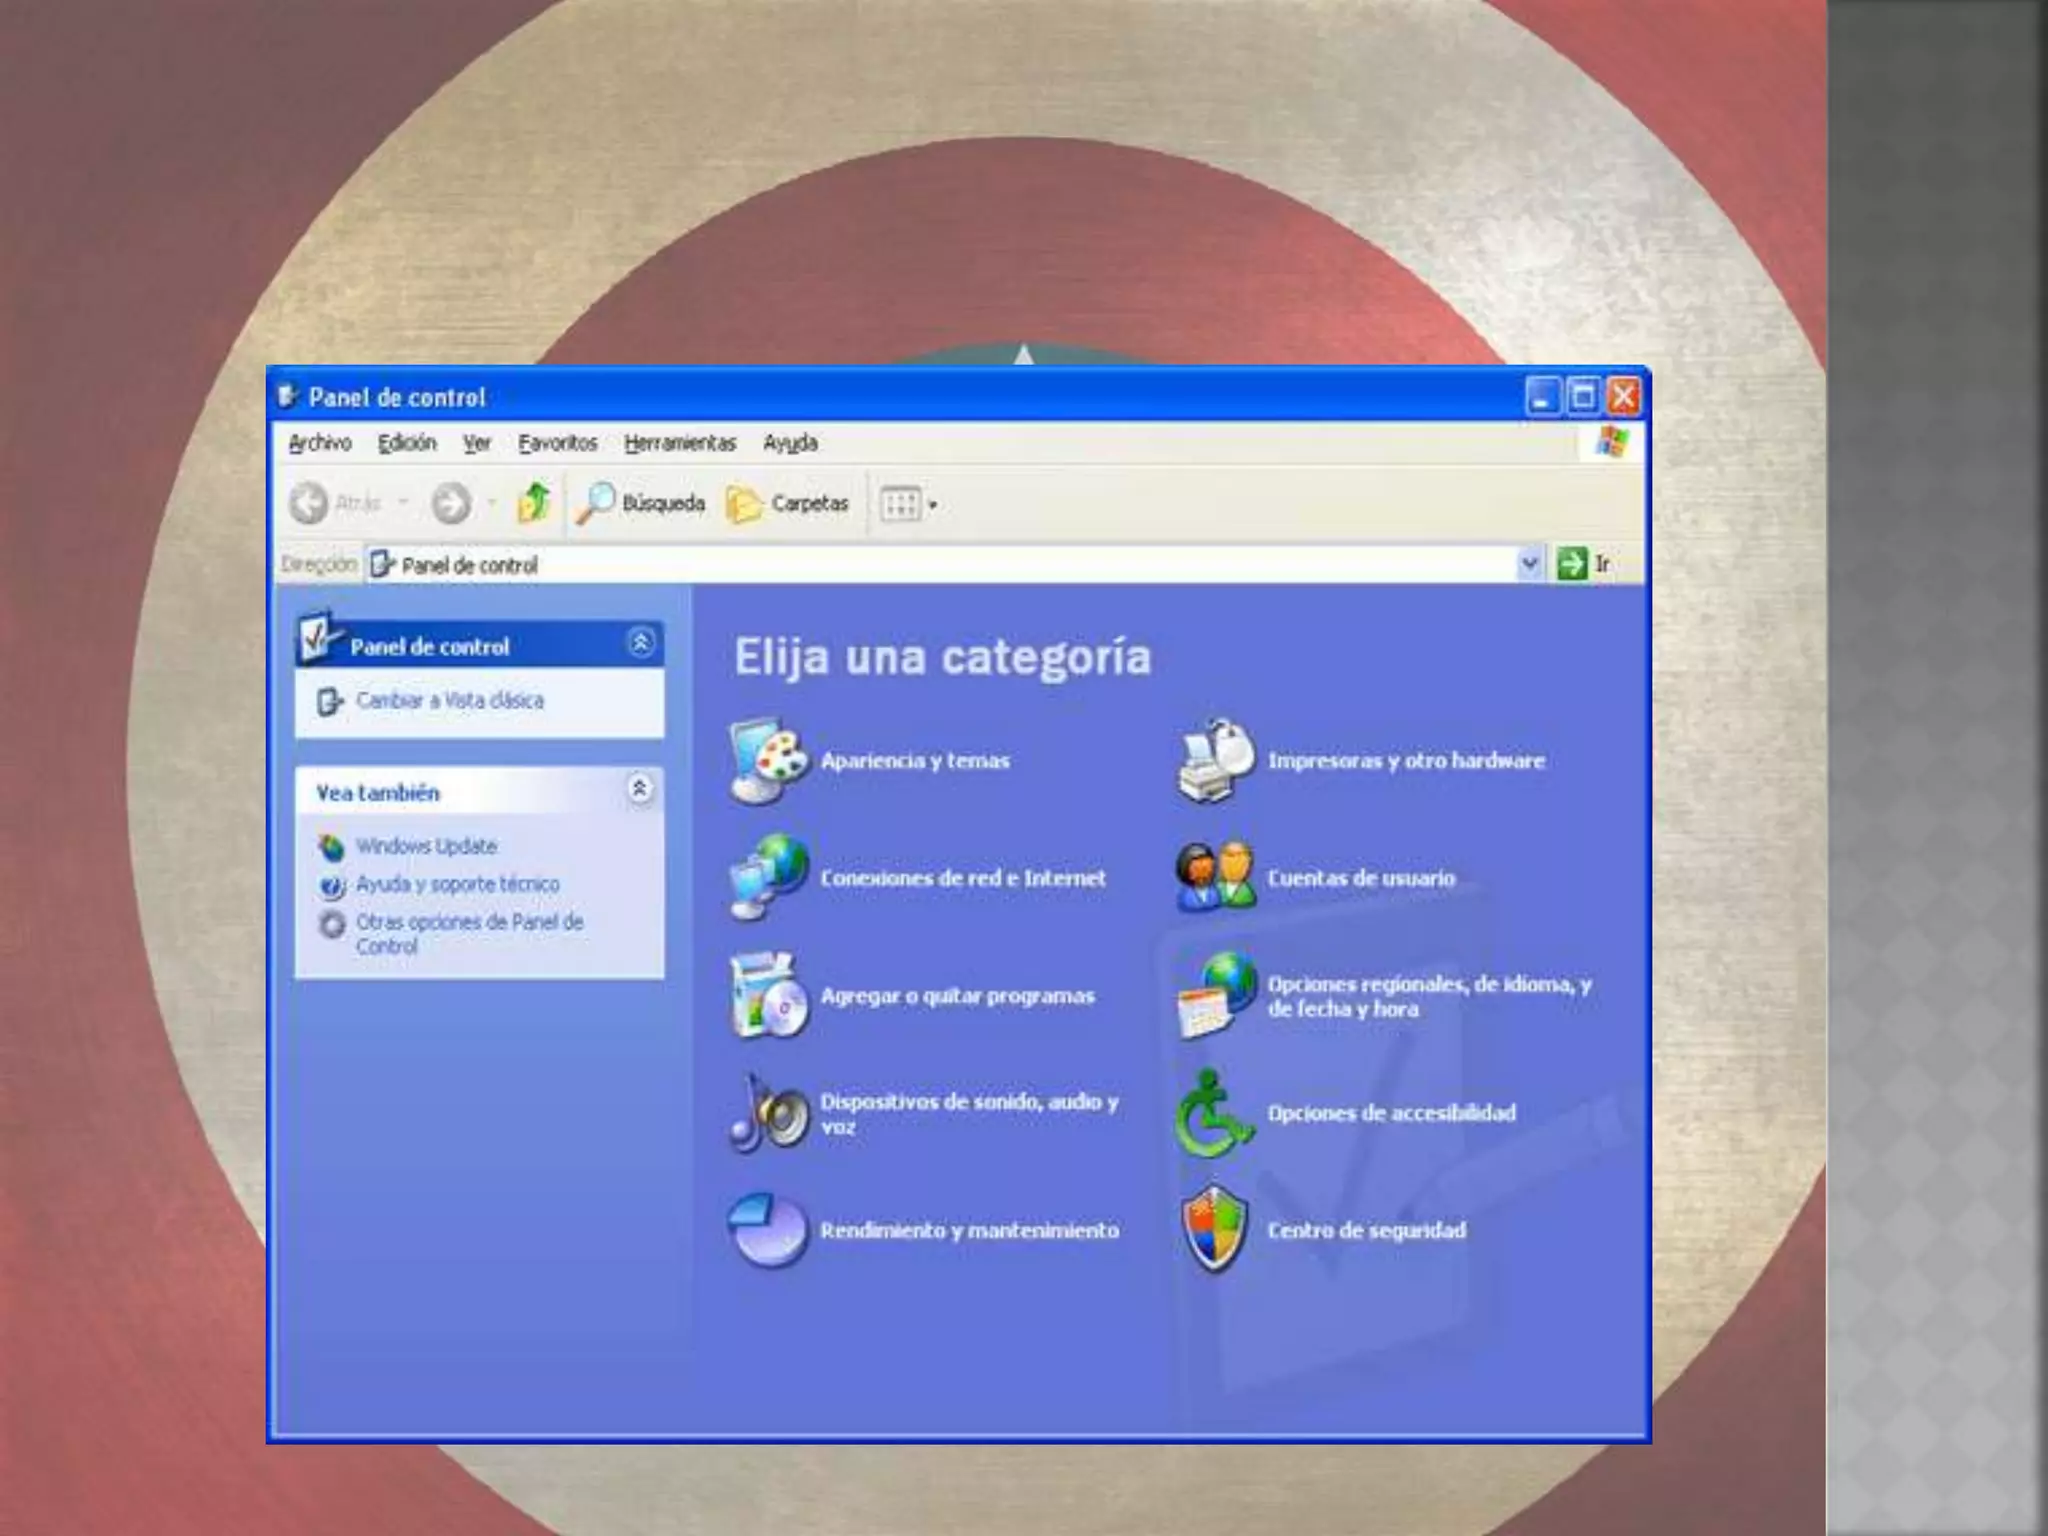Open the Dispositivos de sonido icon
This screenshot has width=2048, height=1536.
(768, 1113)
